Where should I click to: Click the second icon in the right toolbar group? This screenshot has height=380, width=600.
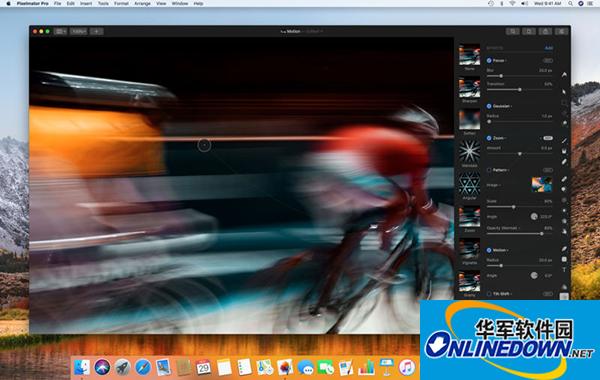pos(529,31)
